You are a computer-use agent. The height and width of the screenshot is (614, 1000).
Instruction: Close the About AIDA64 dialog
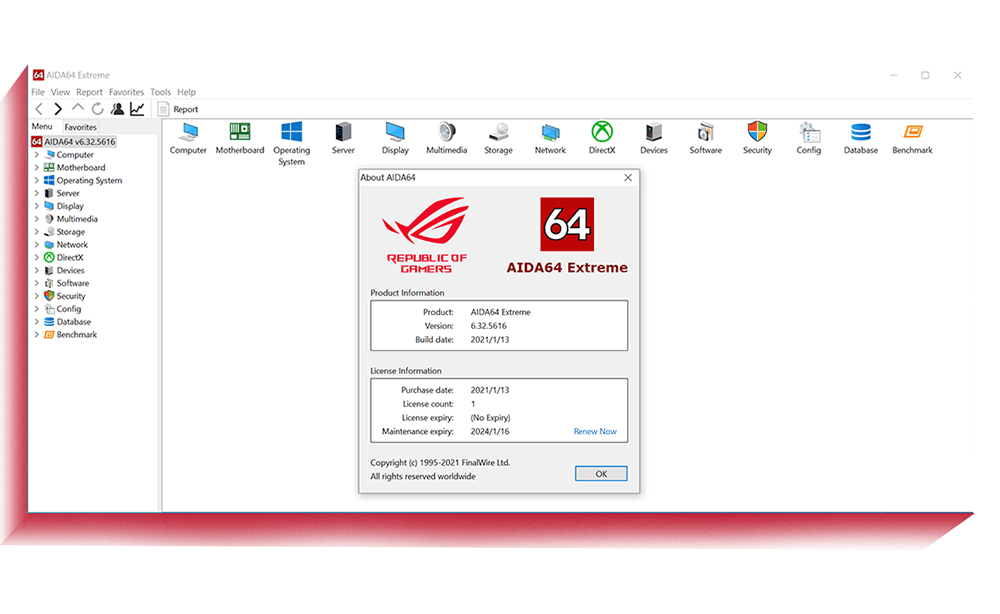point(628,178)
